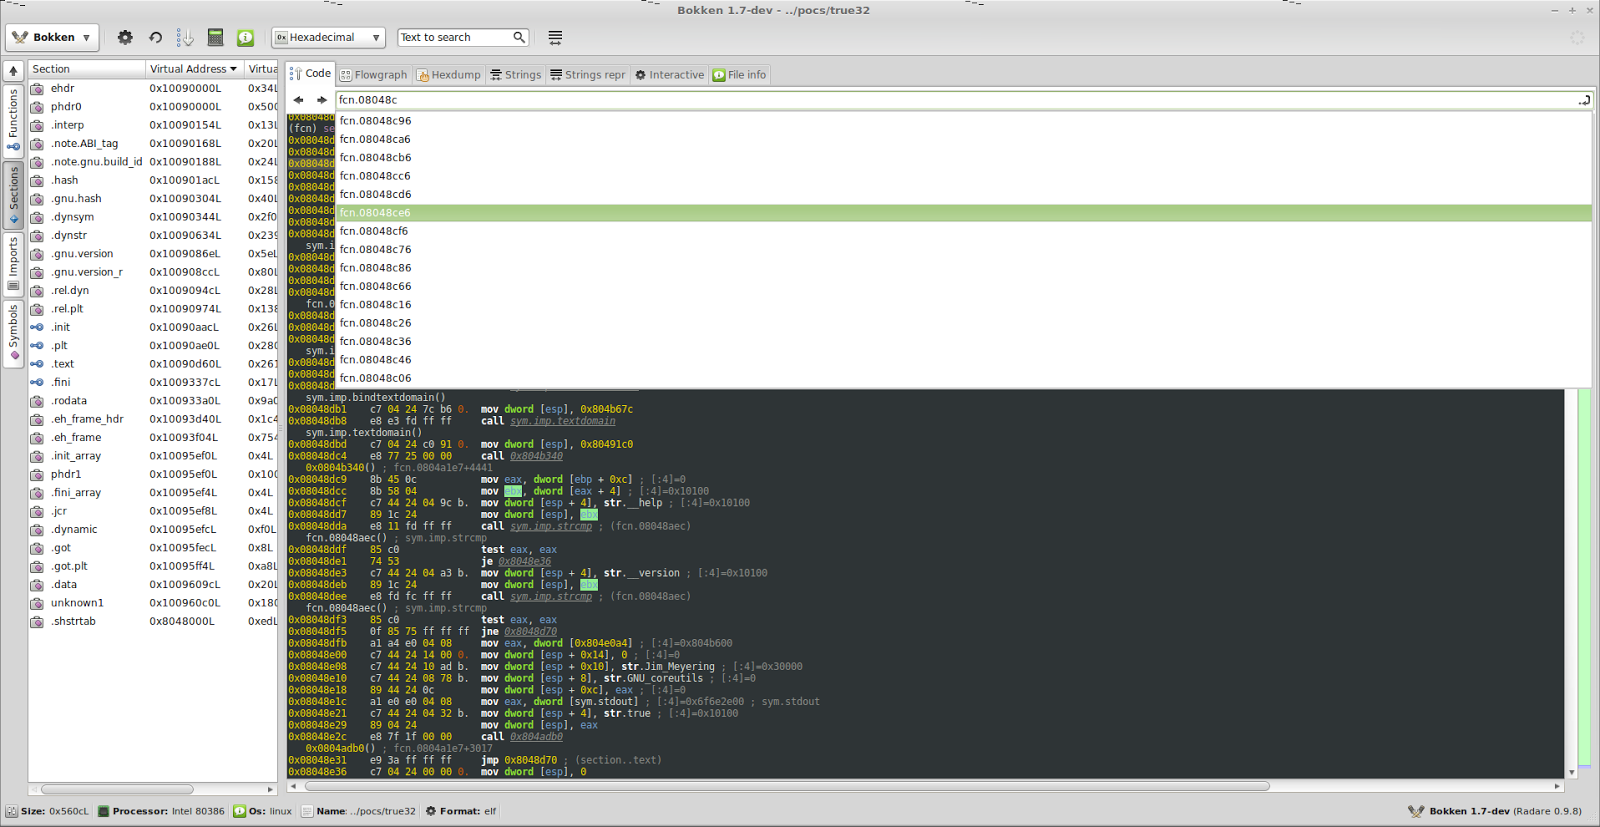Select the .dynsym section row
Viewport: 1600px width, 827px height.
(x=152, y=217)
